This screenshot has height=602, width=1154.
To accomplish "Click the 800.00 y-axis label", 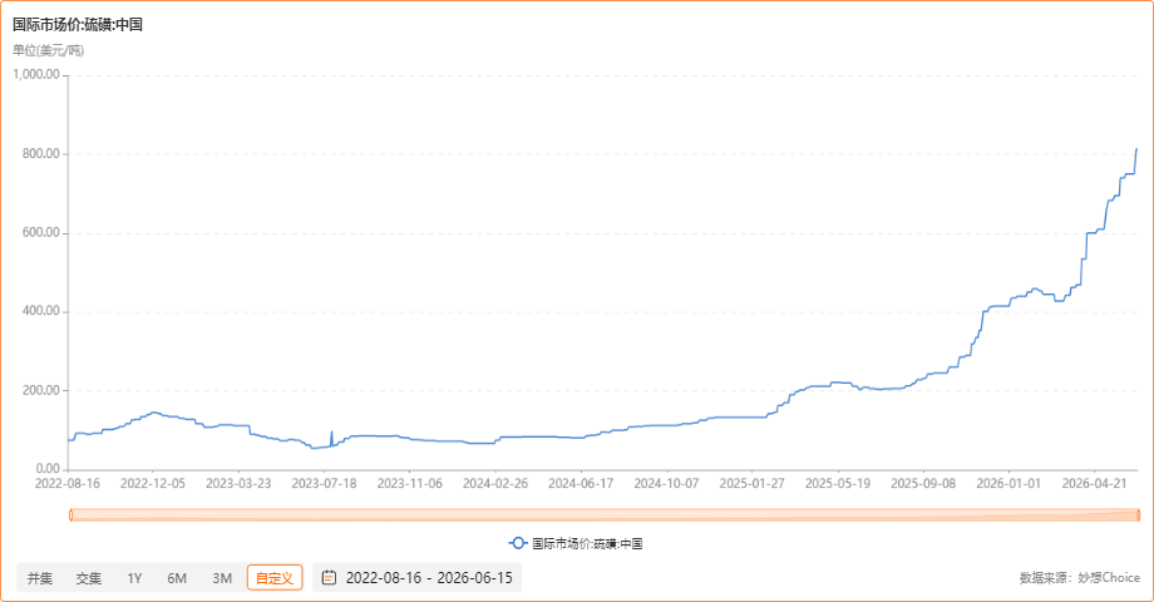I will tap(40, 154).
